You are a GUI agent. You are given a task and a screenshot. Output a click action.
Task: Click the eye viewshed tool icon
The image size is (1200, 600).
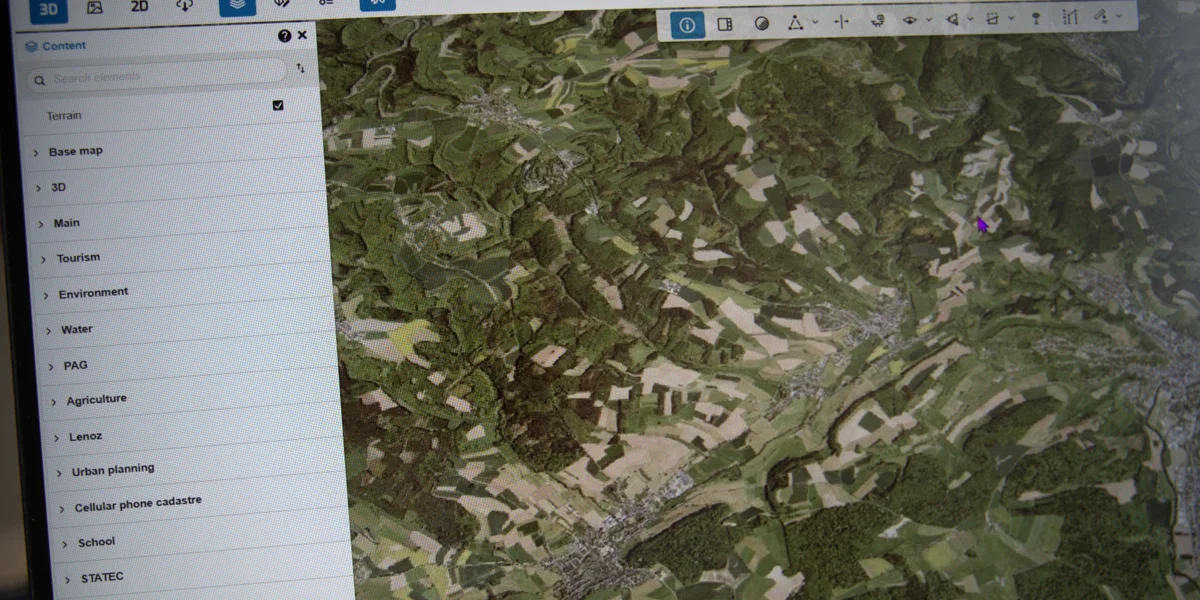910,20
